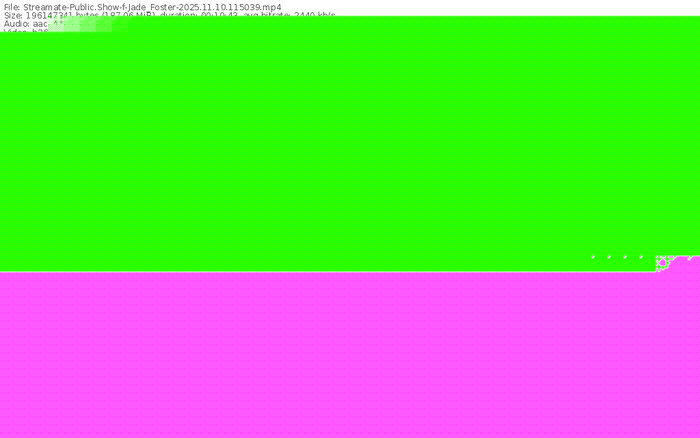Screen dimensions: 700x438
Task: Click the jagged white artifact at the green-magenta boundary
Action: click(x=662, y=263)
